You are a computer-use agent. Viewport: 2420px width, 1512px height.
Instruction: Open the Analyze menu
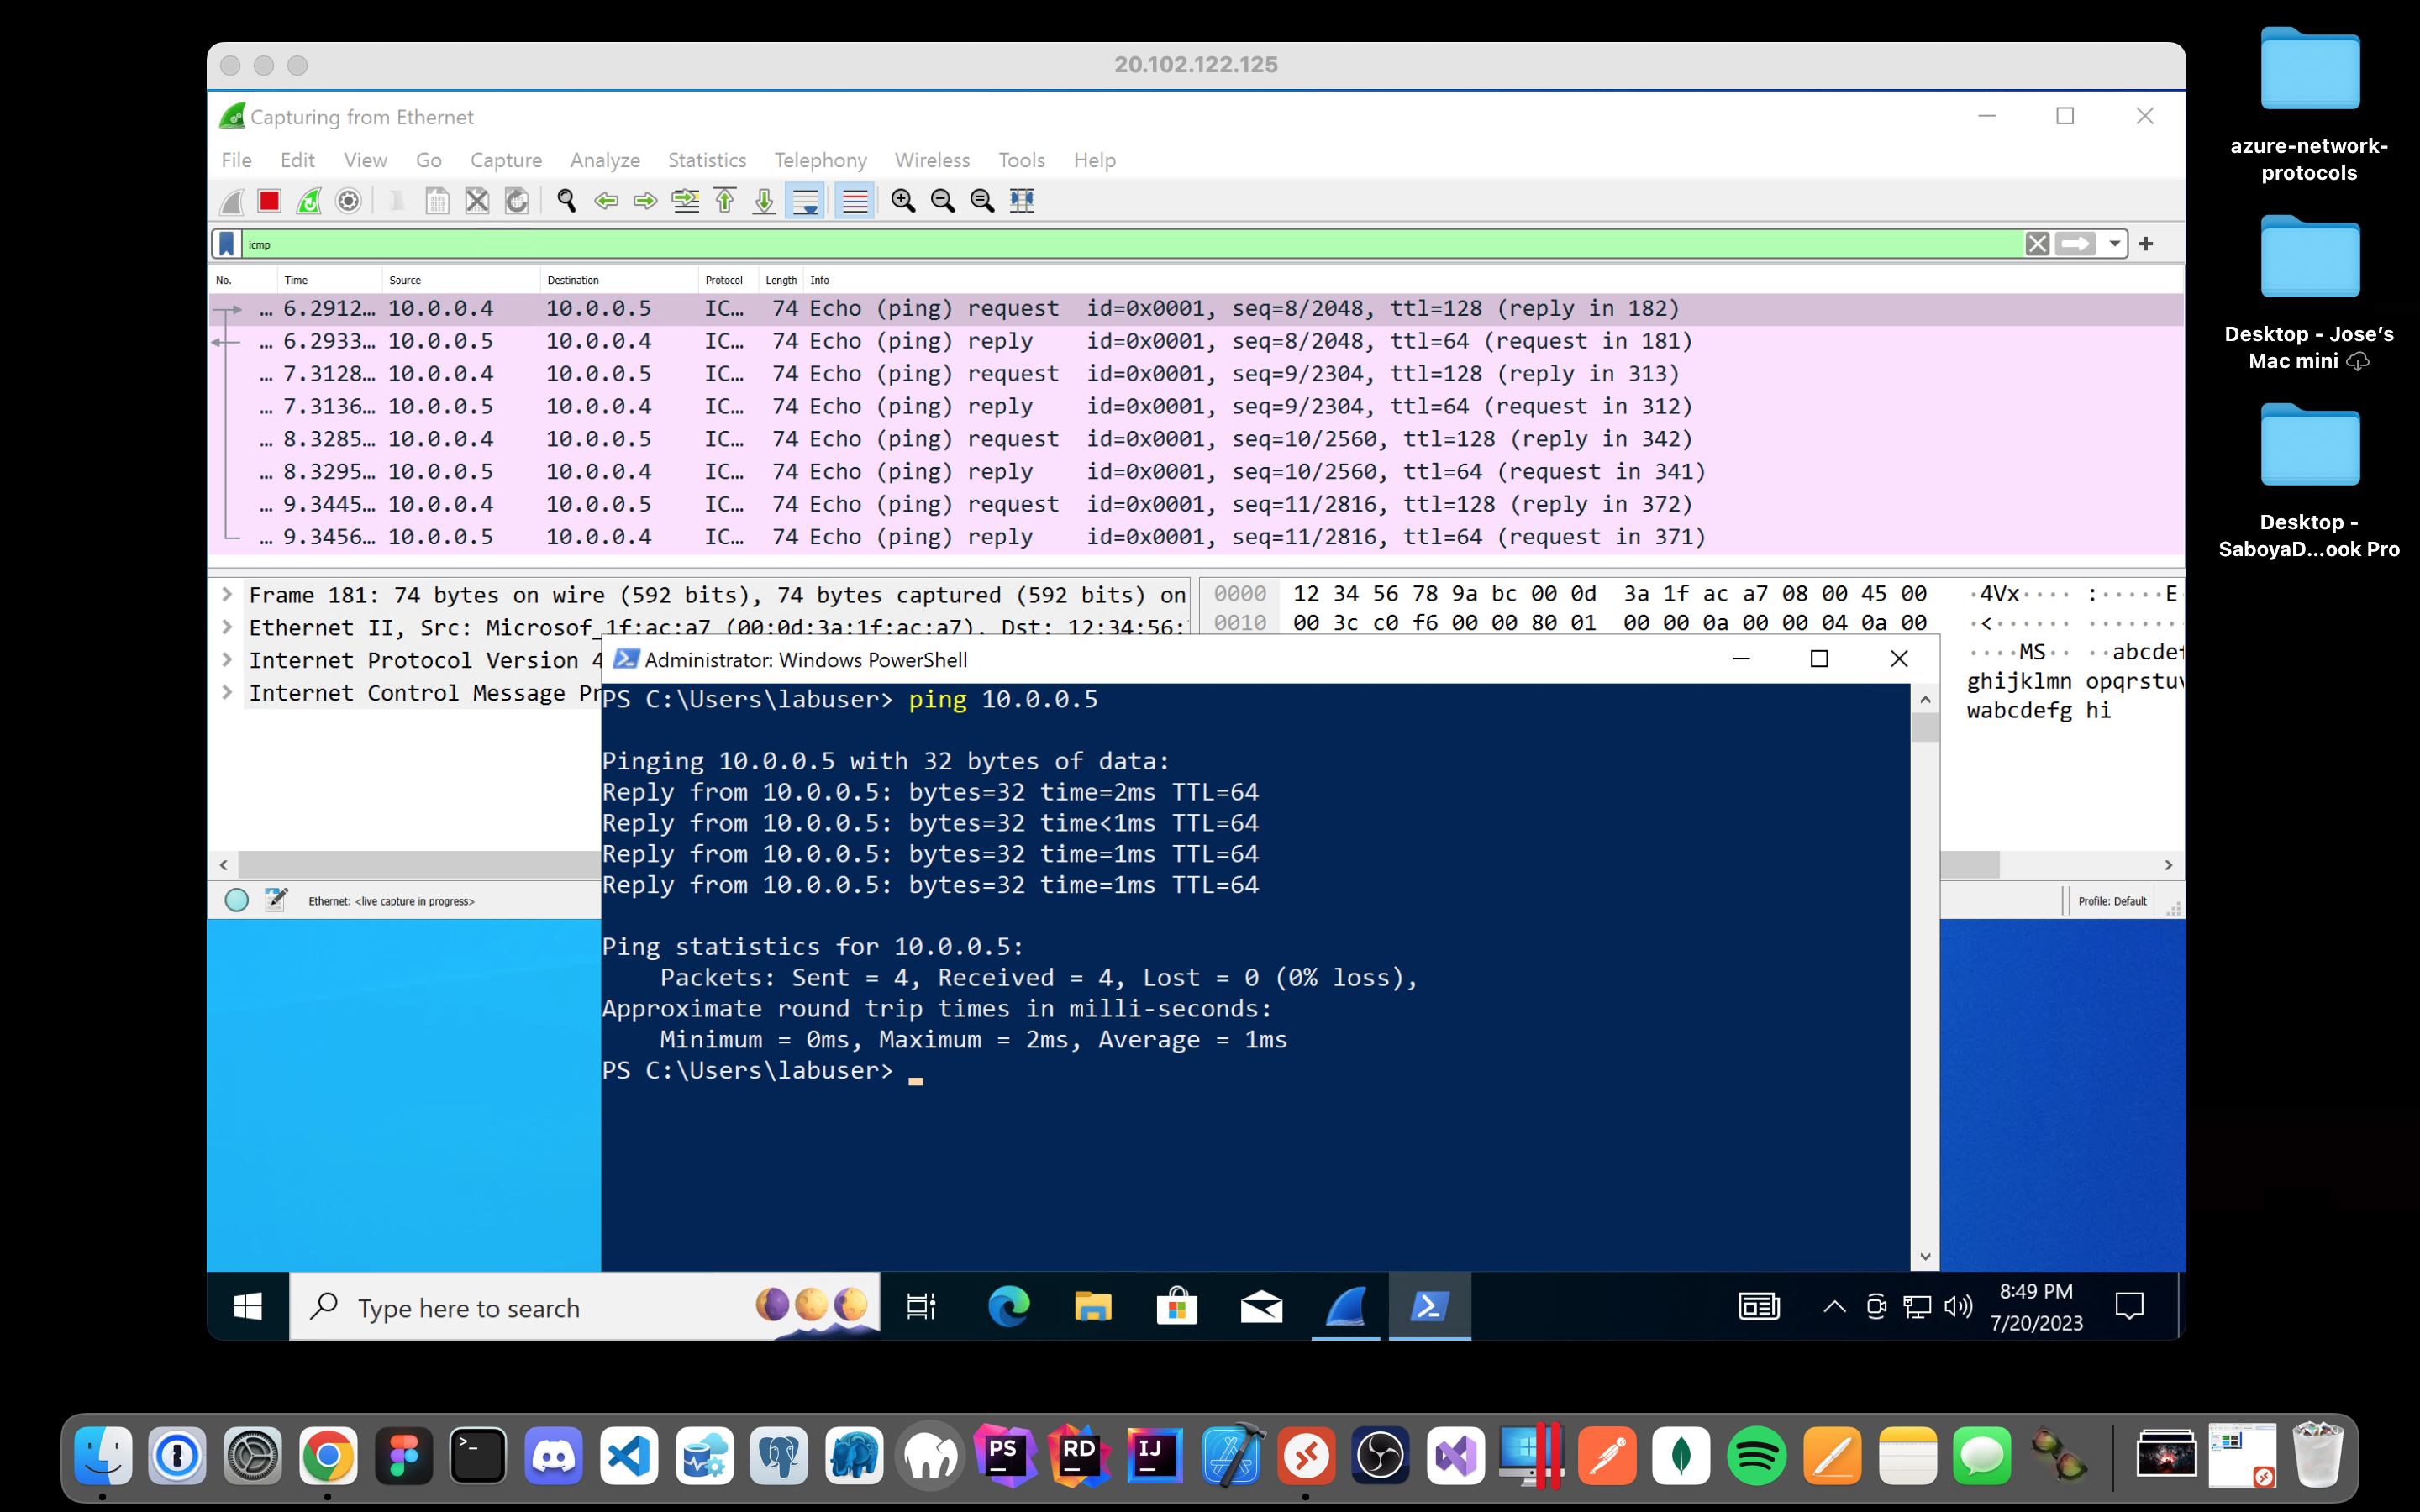tap(604, 160)
